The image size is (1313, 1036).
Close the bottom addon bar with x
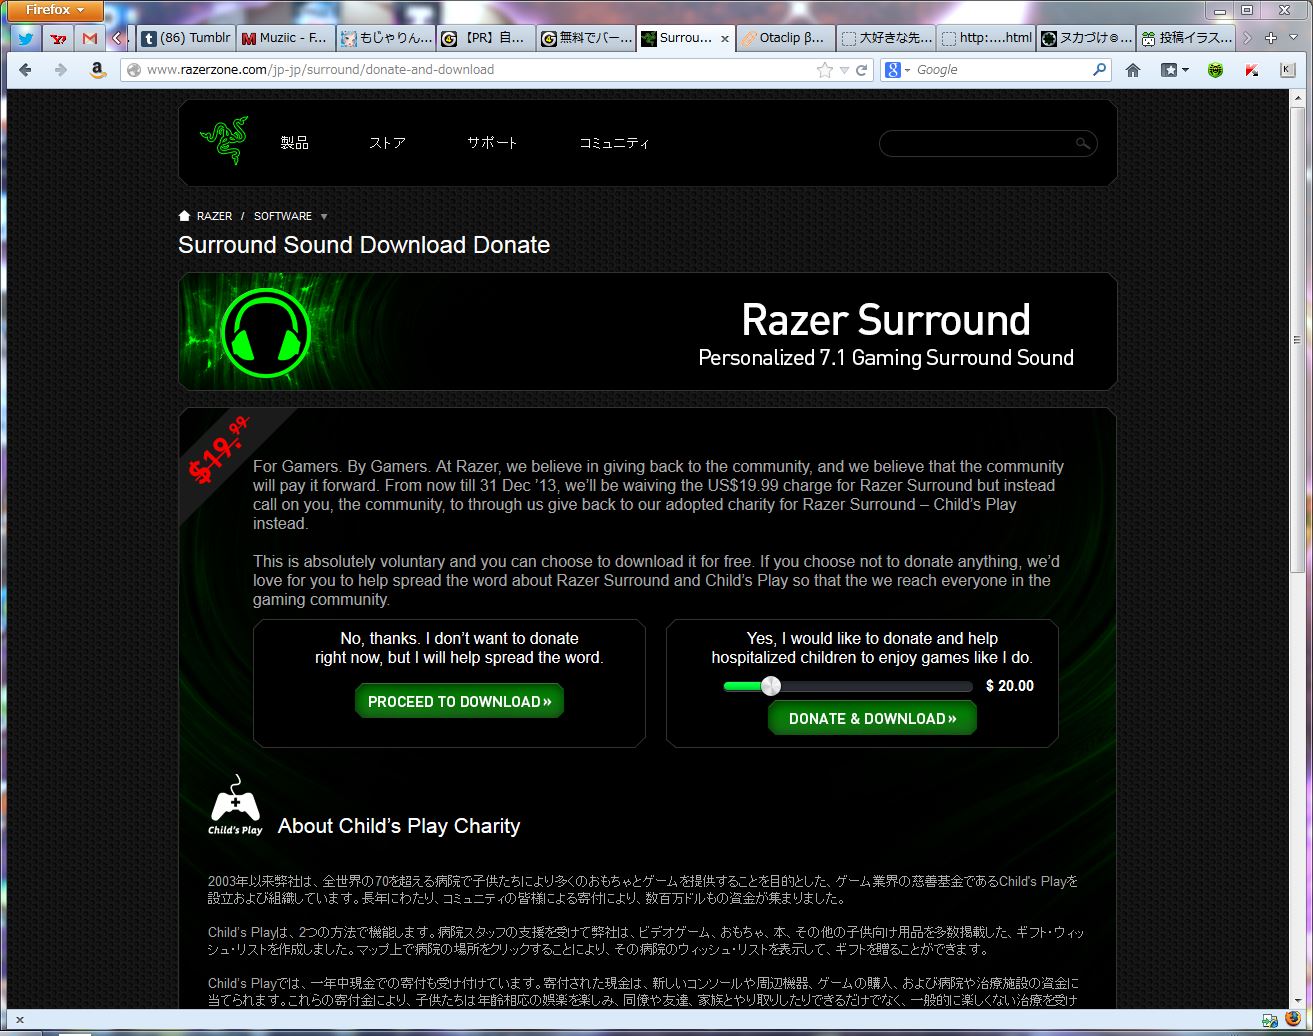(x=19, y=1020)
